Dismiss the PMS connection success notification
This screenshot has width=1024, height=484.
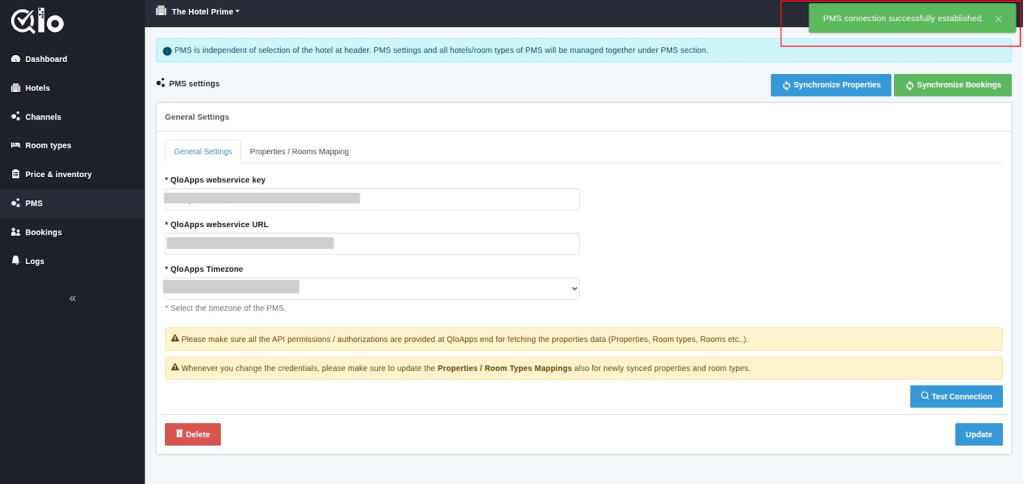click(x=997, y=19)
